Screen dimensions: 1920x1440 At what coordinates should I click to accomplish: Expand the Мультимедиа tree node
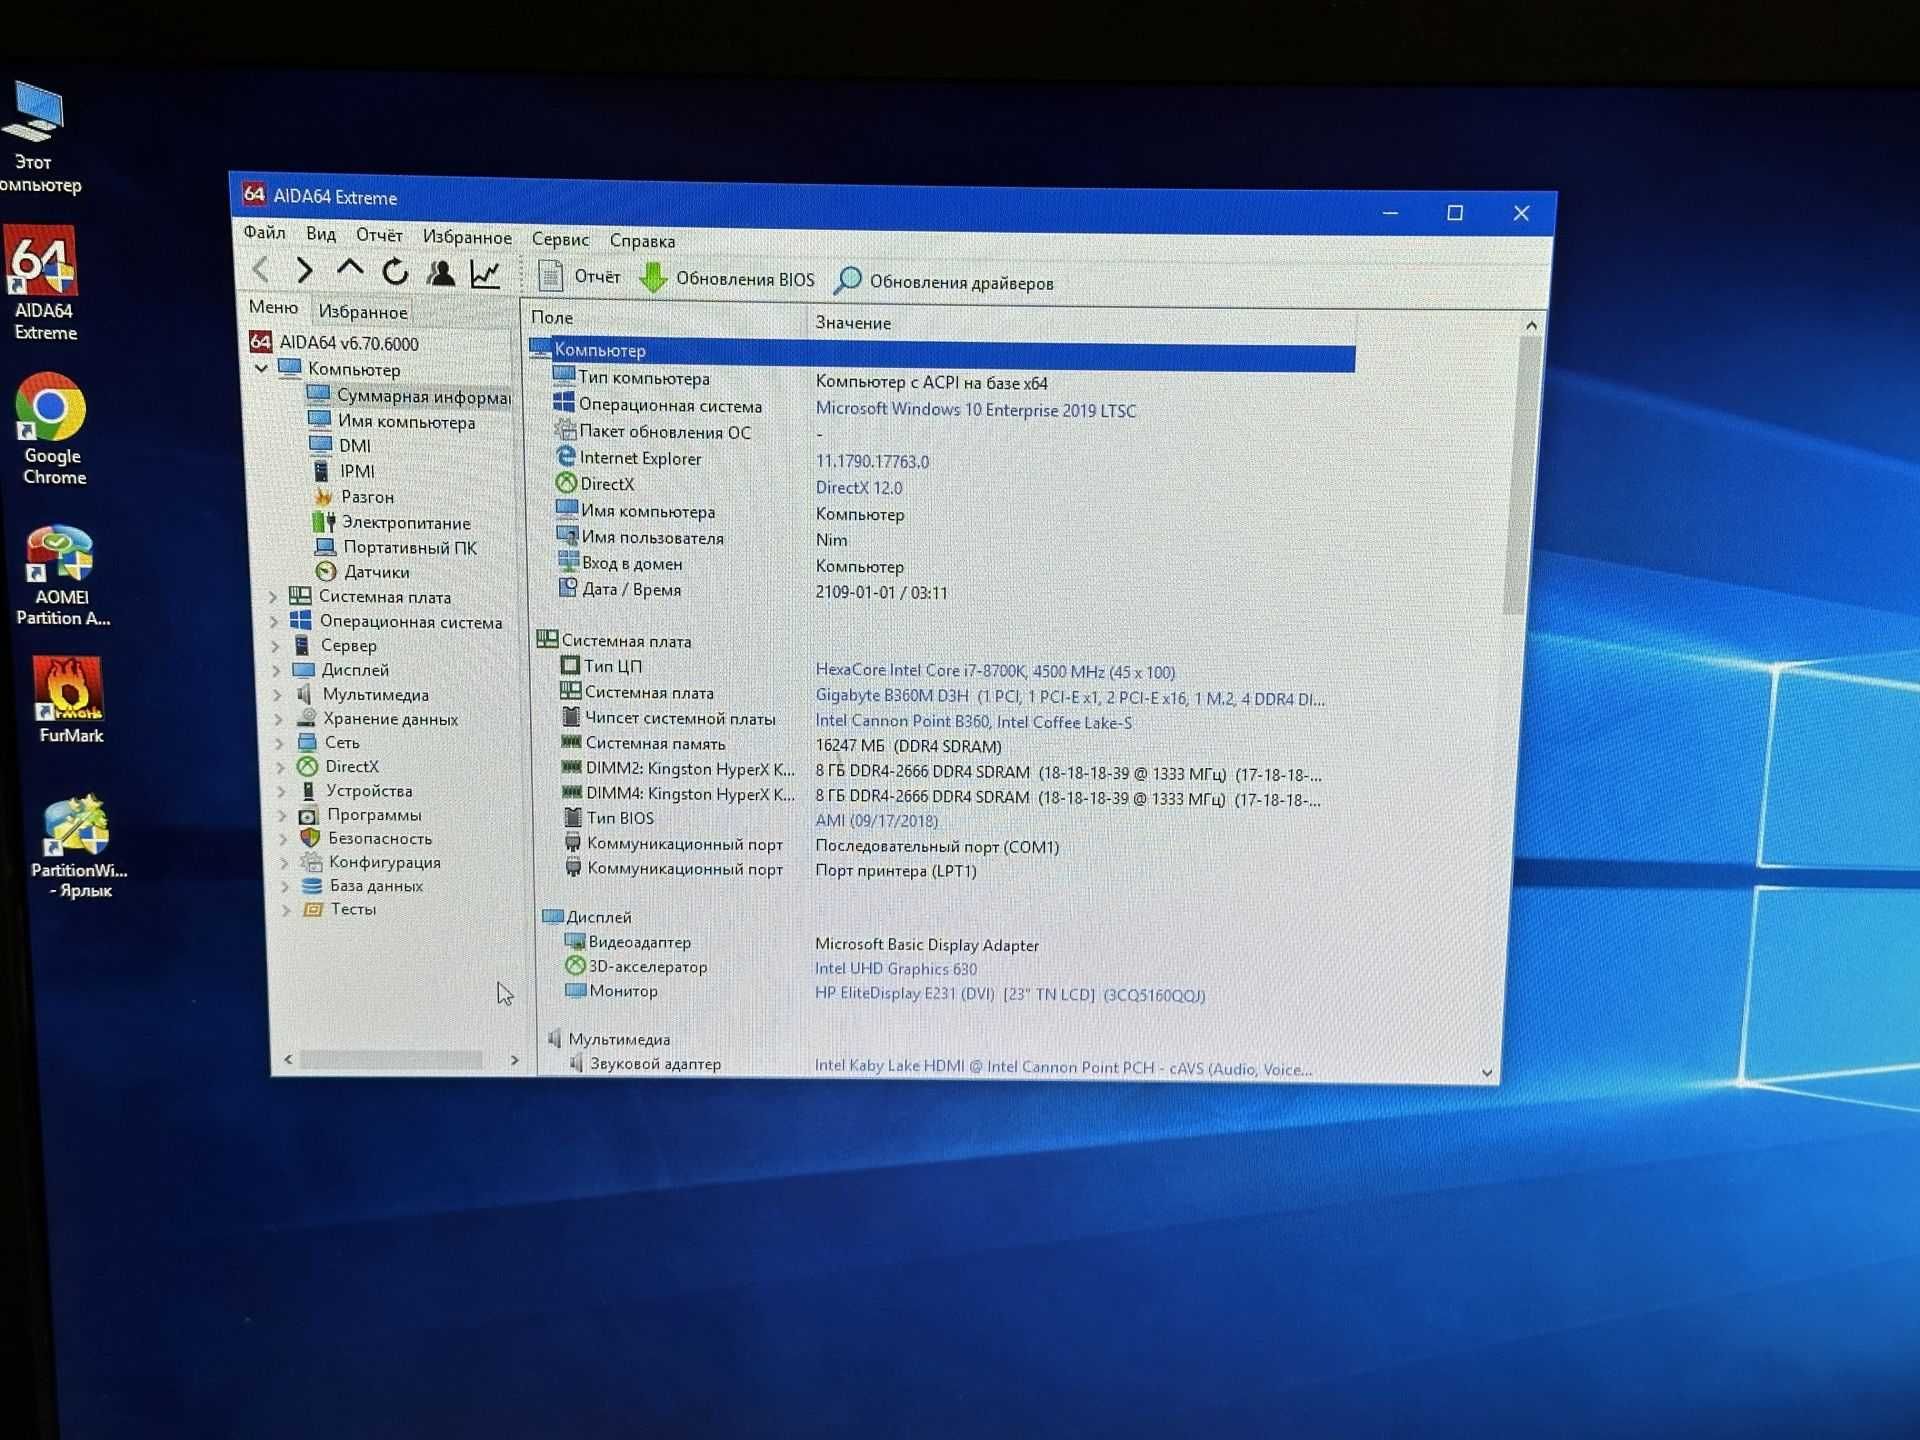pos(277,693)
